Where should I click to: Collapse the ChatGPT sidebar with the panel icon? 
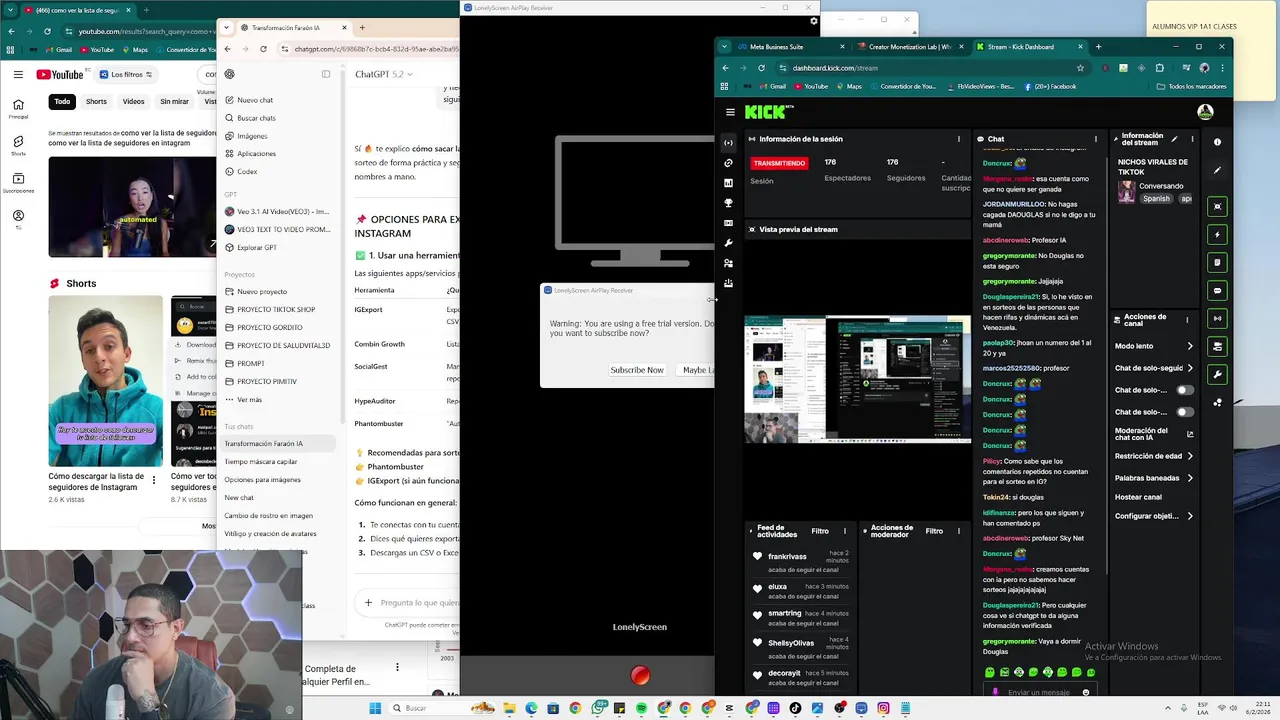(326, 74)
